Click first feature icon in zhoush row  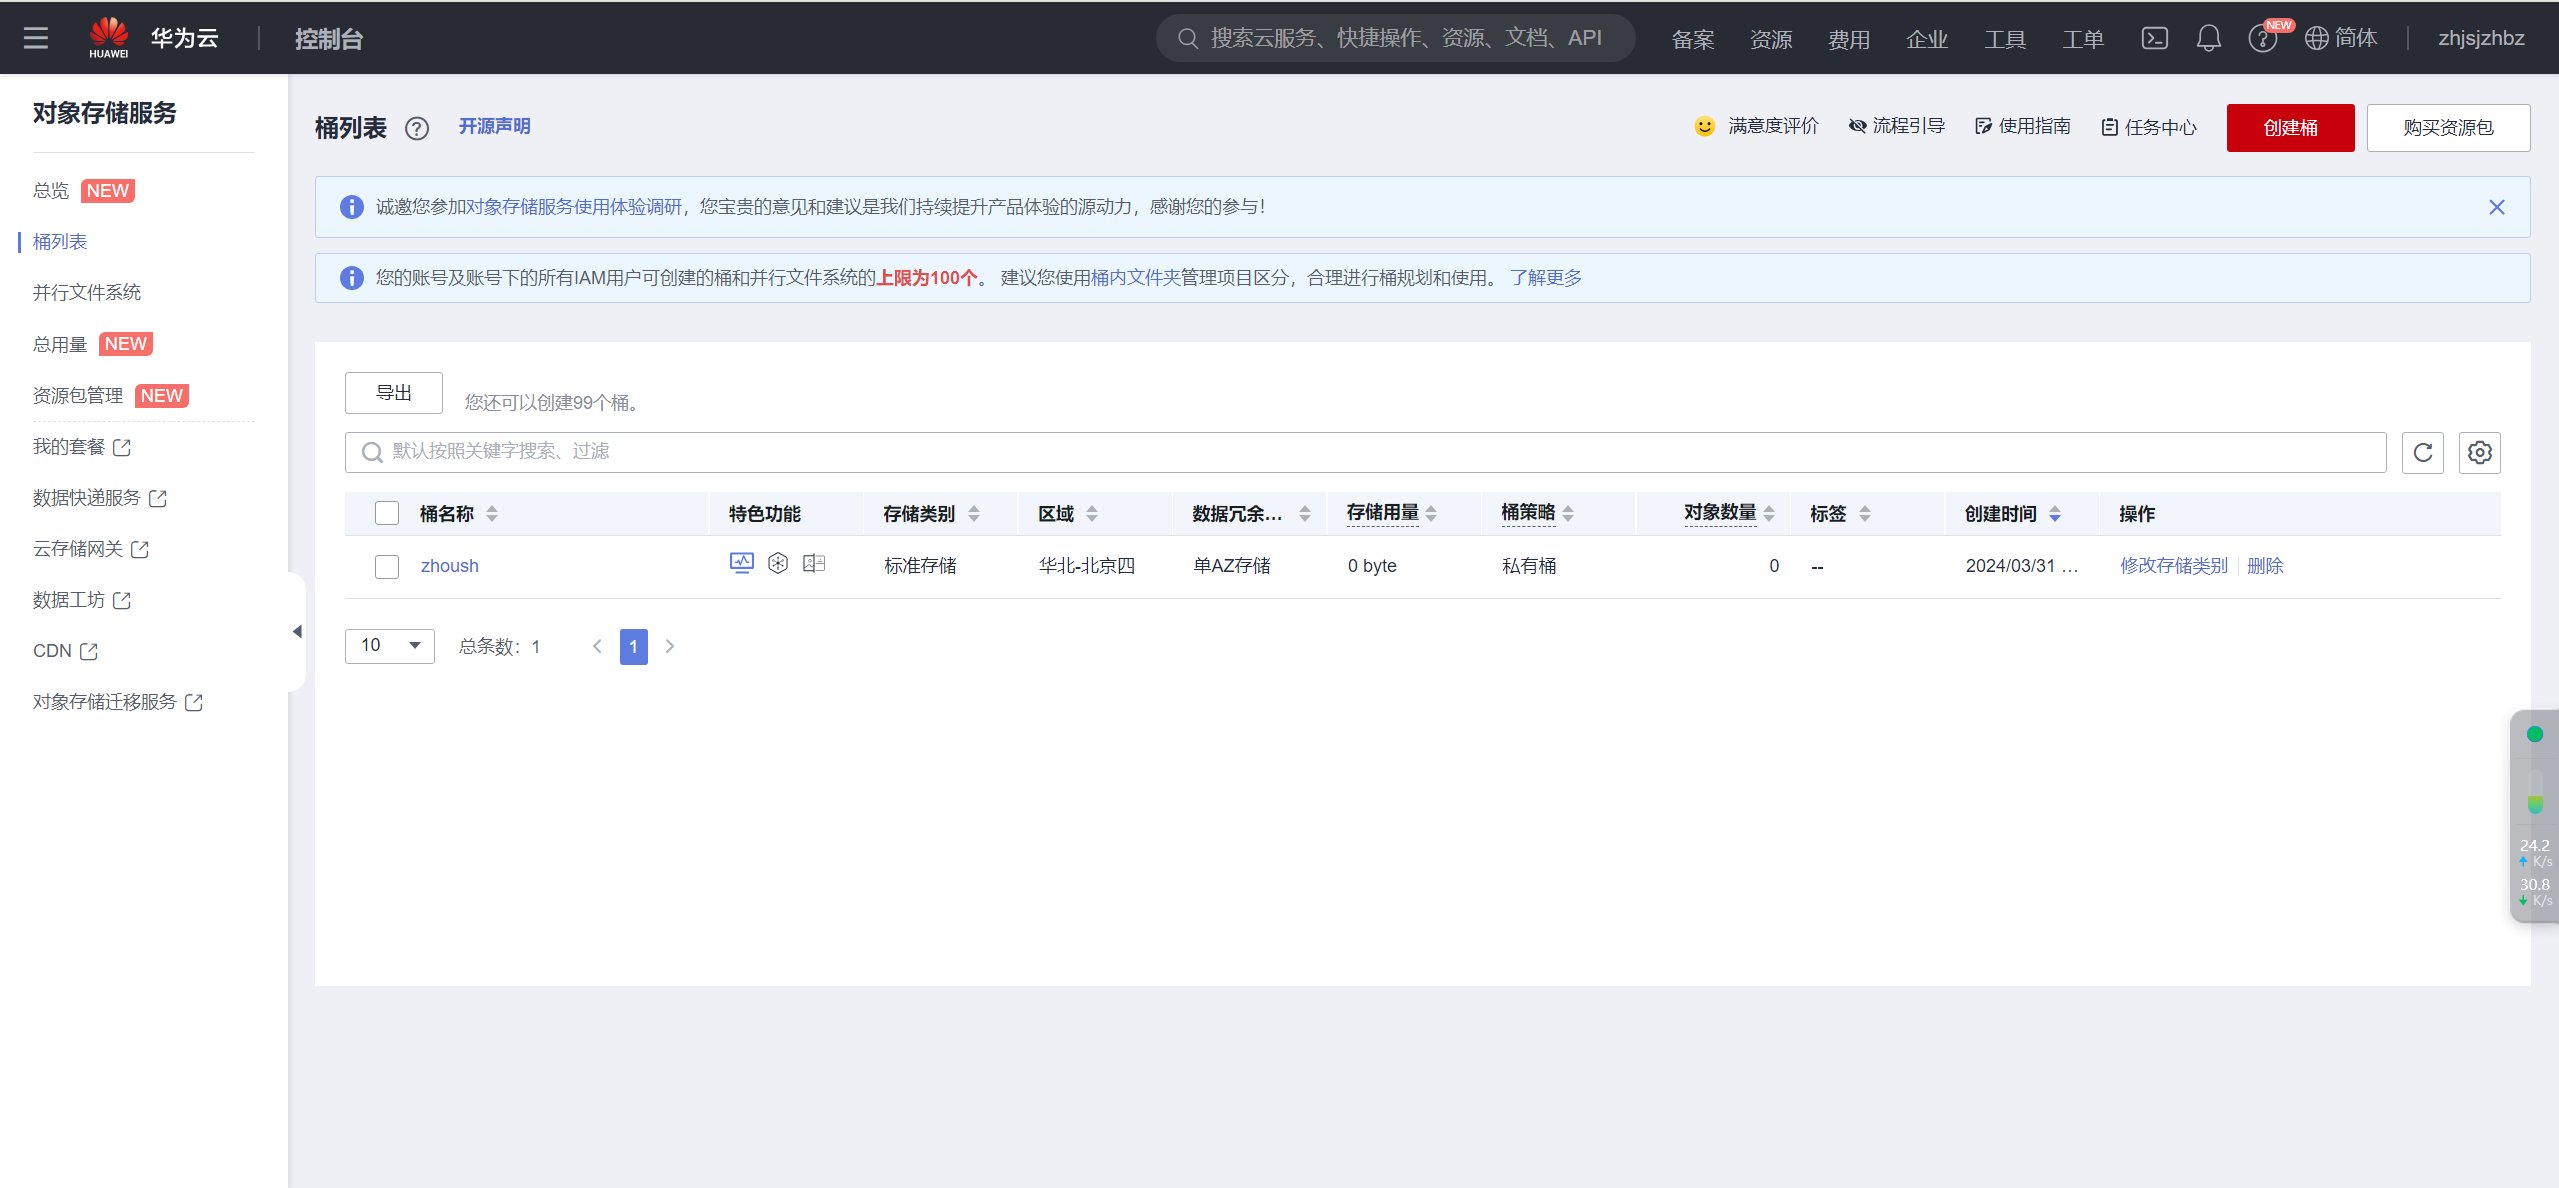click(x=741, y=564)
